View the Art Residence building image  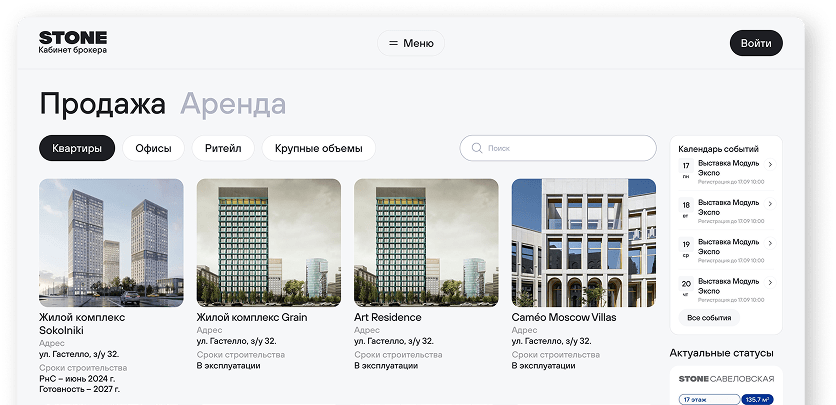tap(426, 241)
